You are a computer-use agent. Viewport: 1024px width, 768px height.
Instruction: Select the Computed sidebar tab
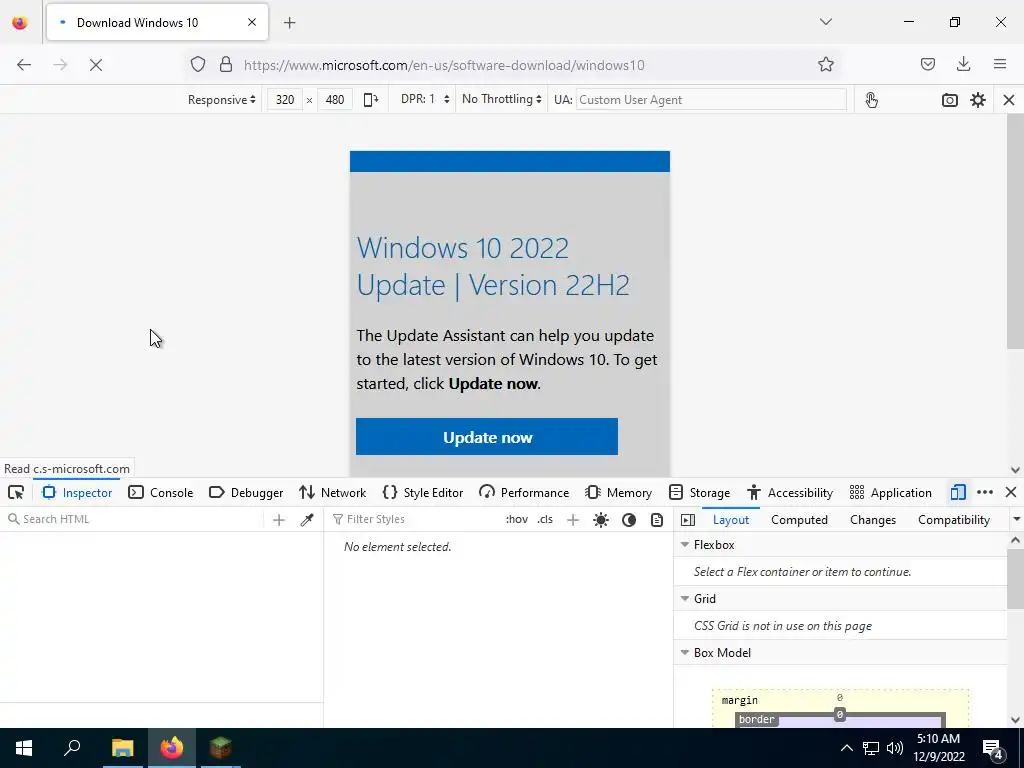point(799,520)
